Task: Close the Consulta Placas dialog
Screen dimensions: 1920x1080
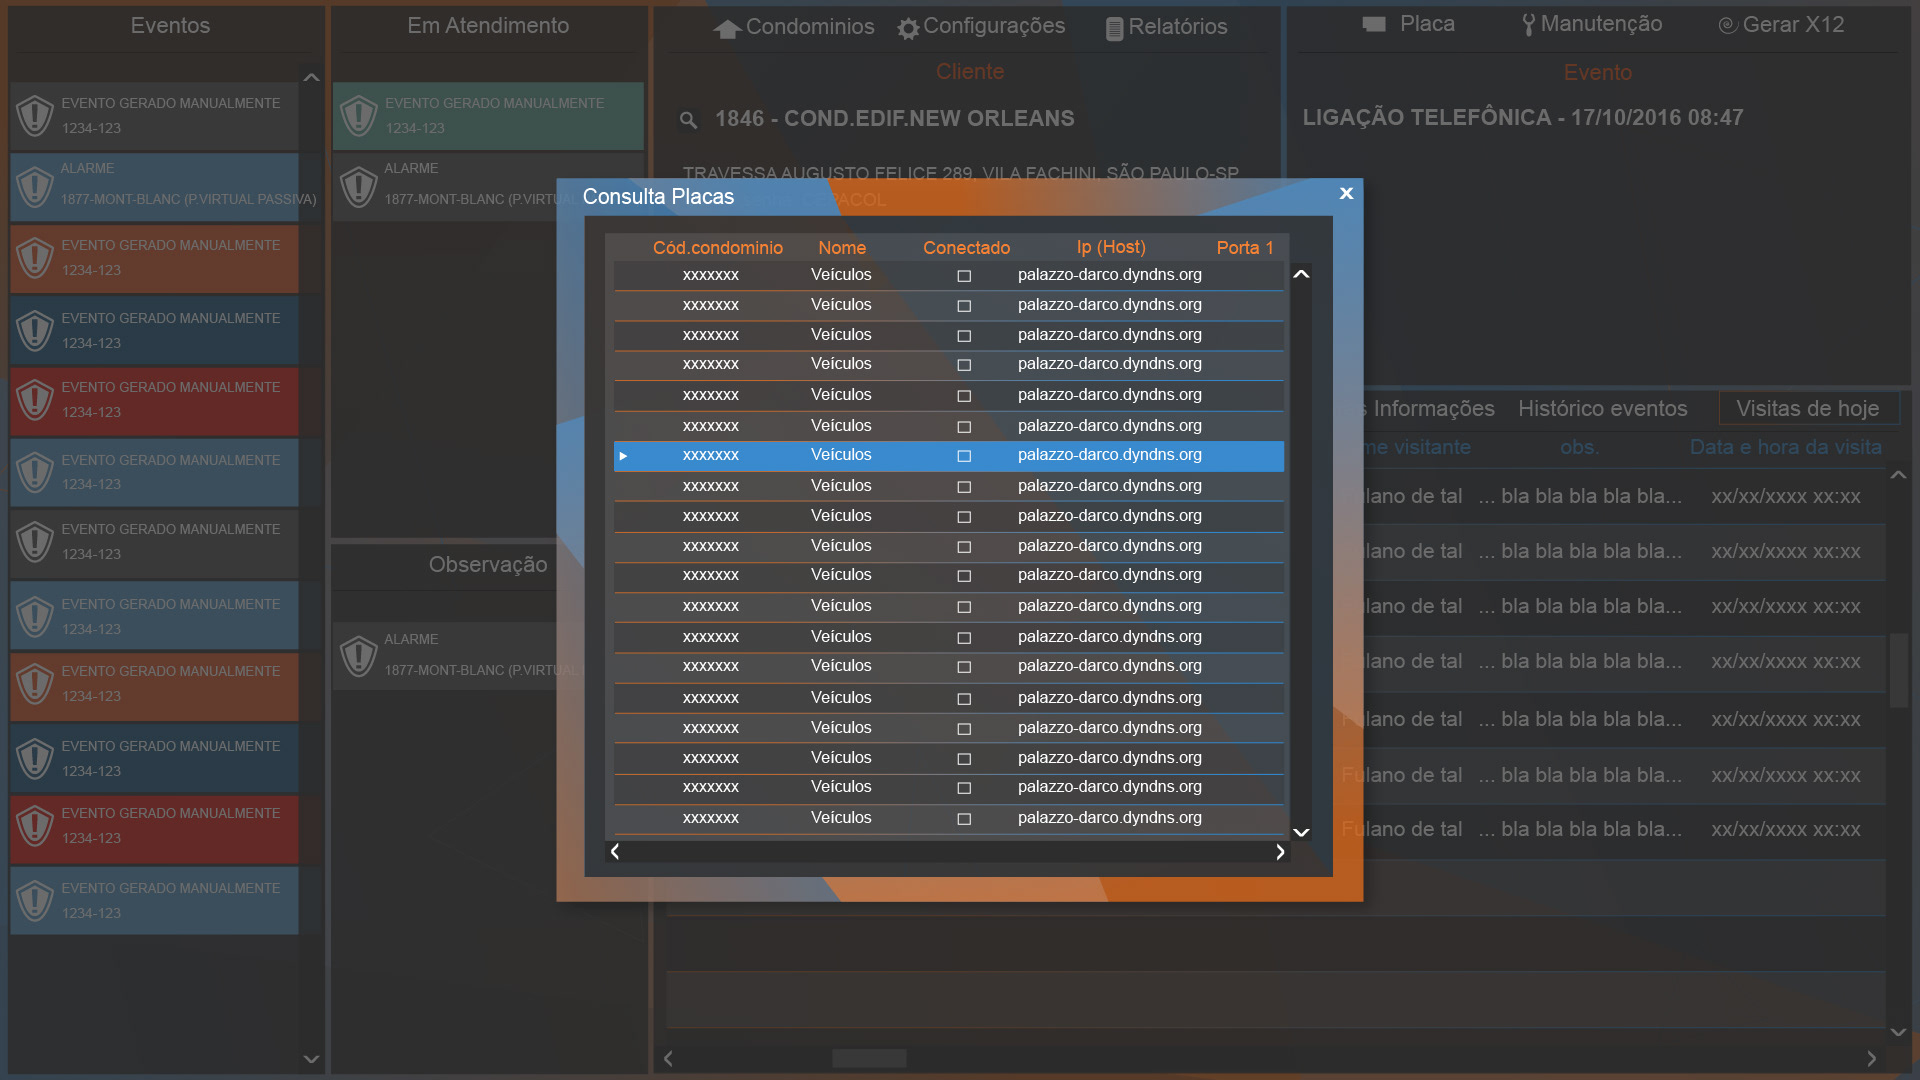Action: 1346,193
